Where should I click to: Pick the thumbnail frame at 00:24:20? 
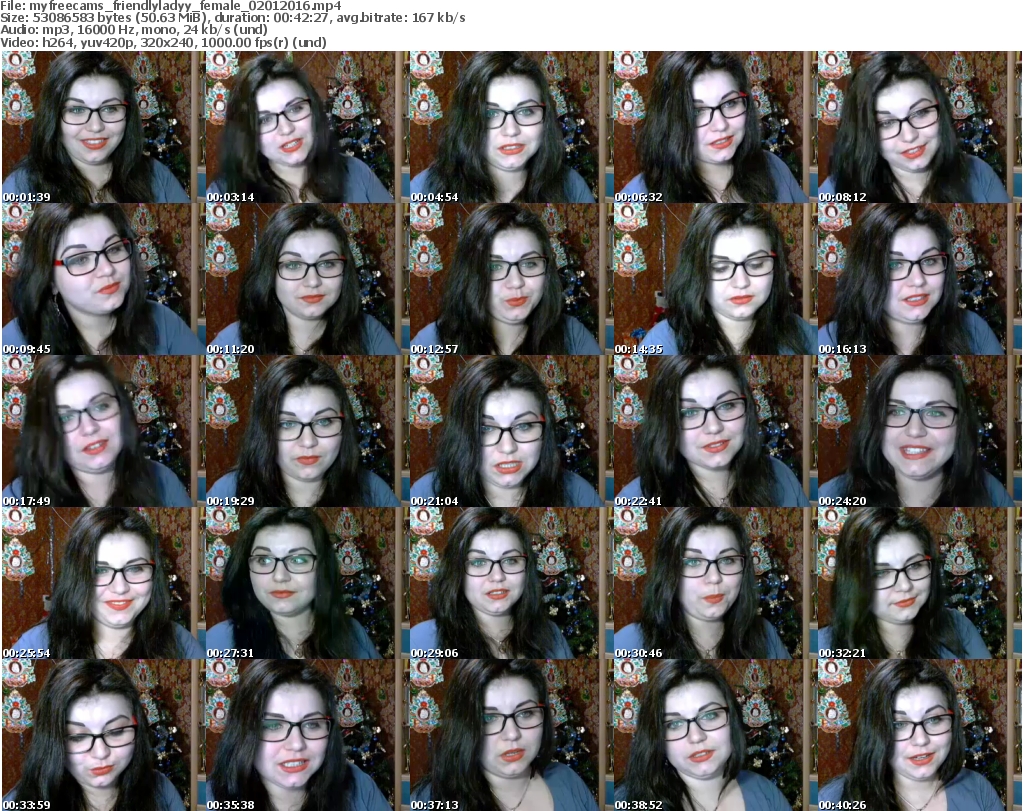pyautogui.click(x=920, y=431)
